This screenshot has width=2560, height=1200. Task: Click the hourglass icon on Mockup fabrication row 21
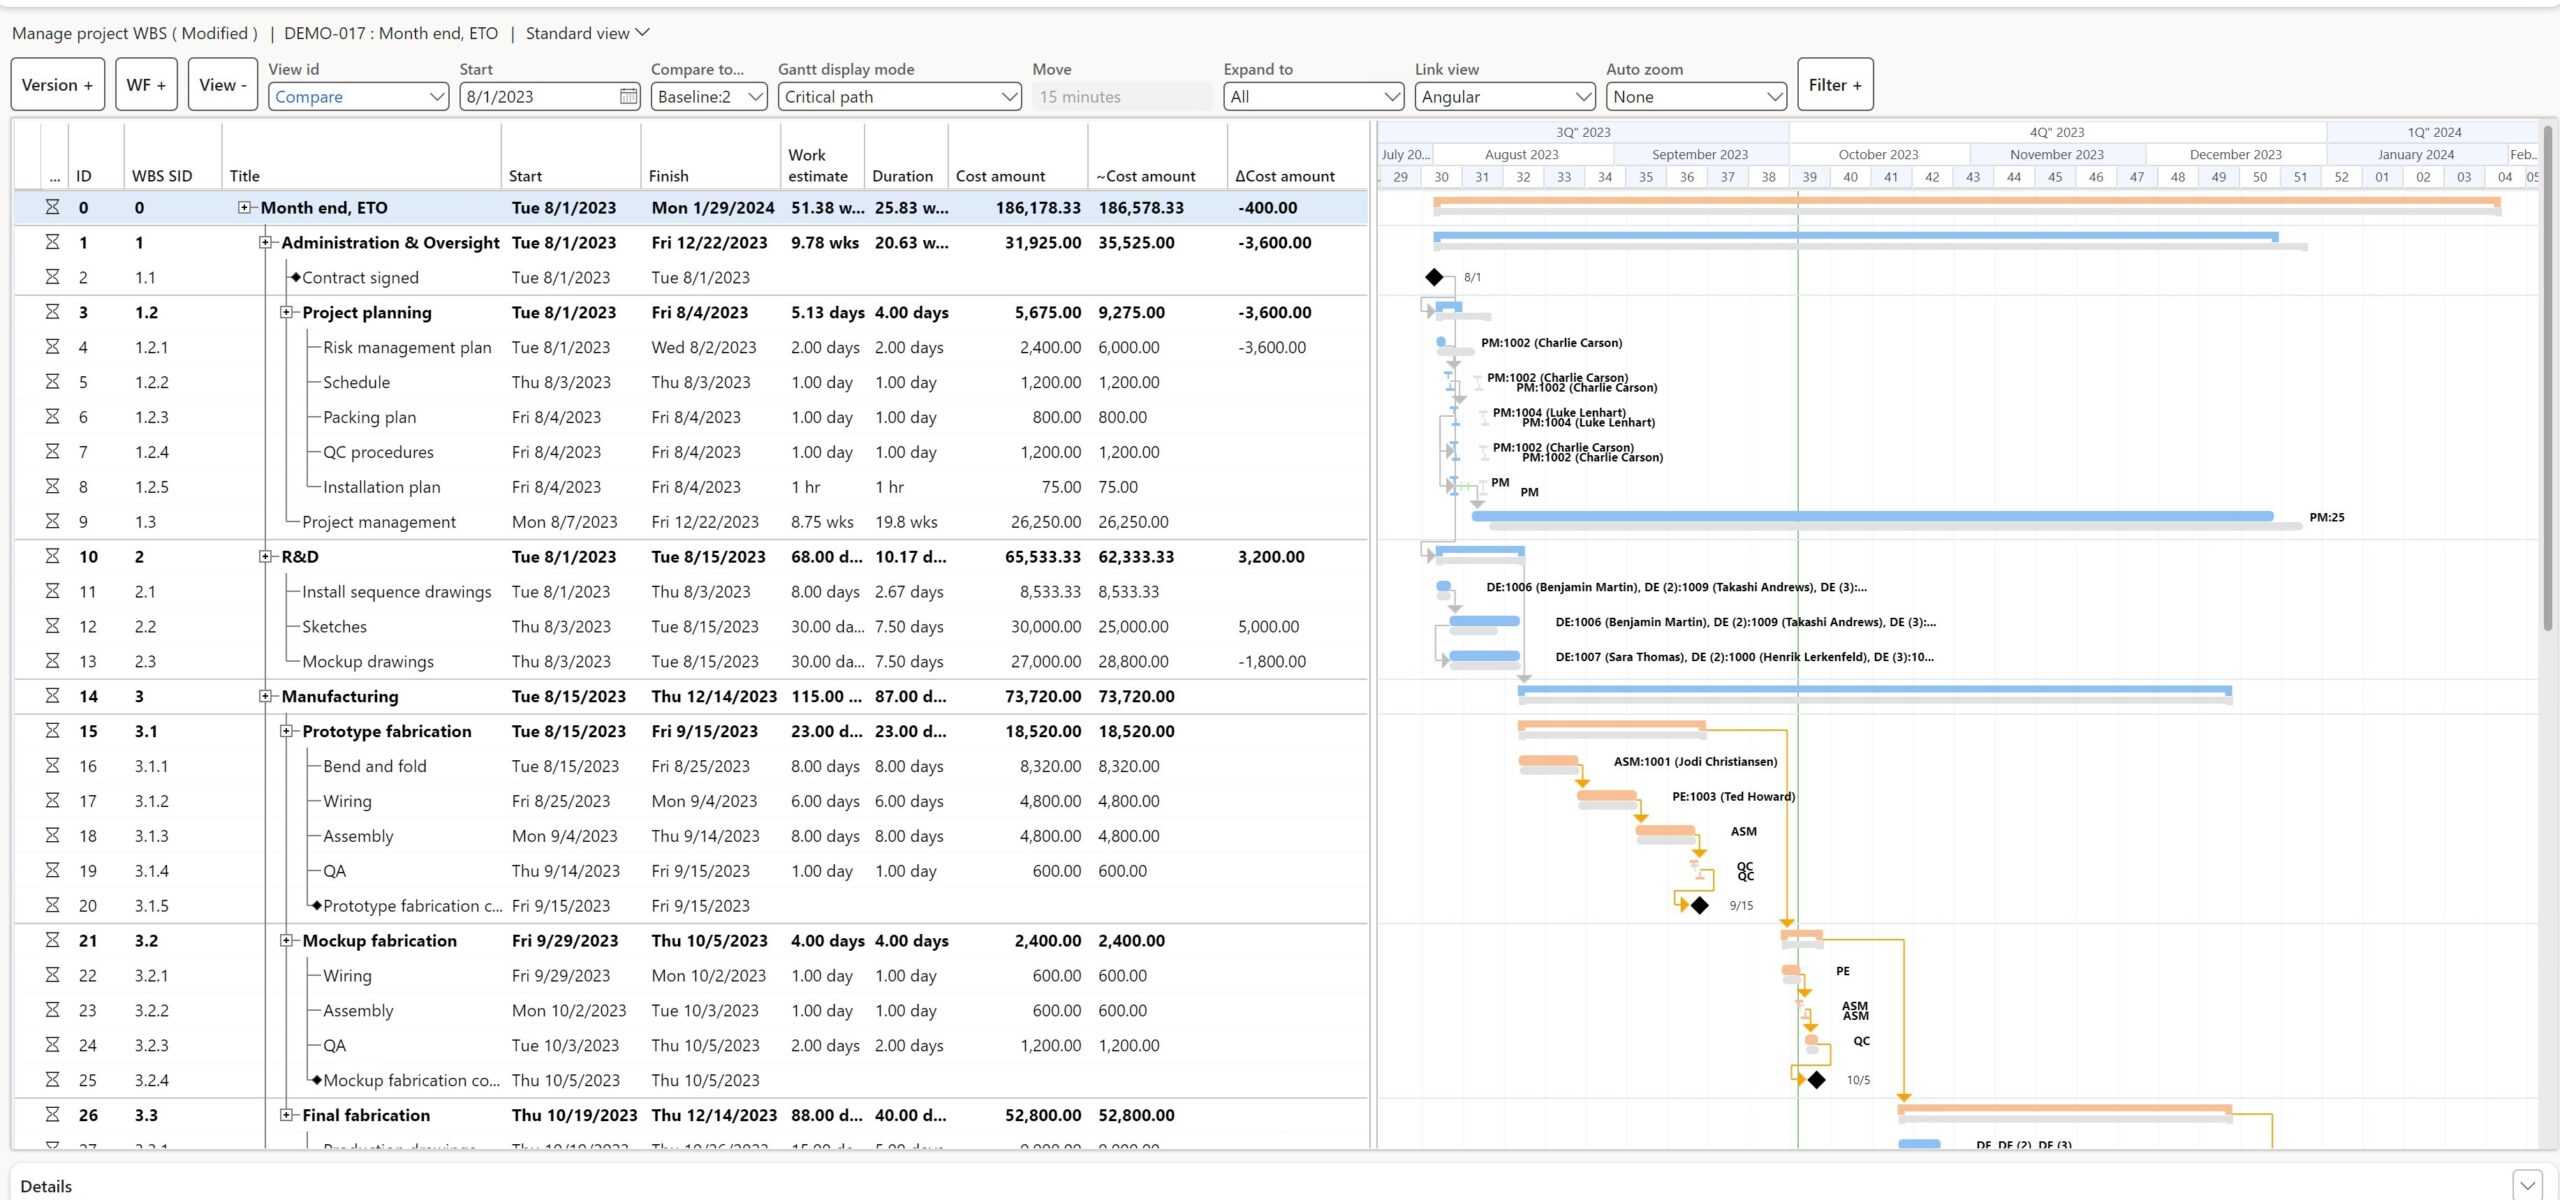click(52, 940)
